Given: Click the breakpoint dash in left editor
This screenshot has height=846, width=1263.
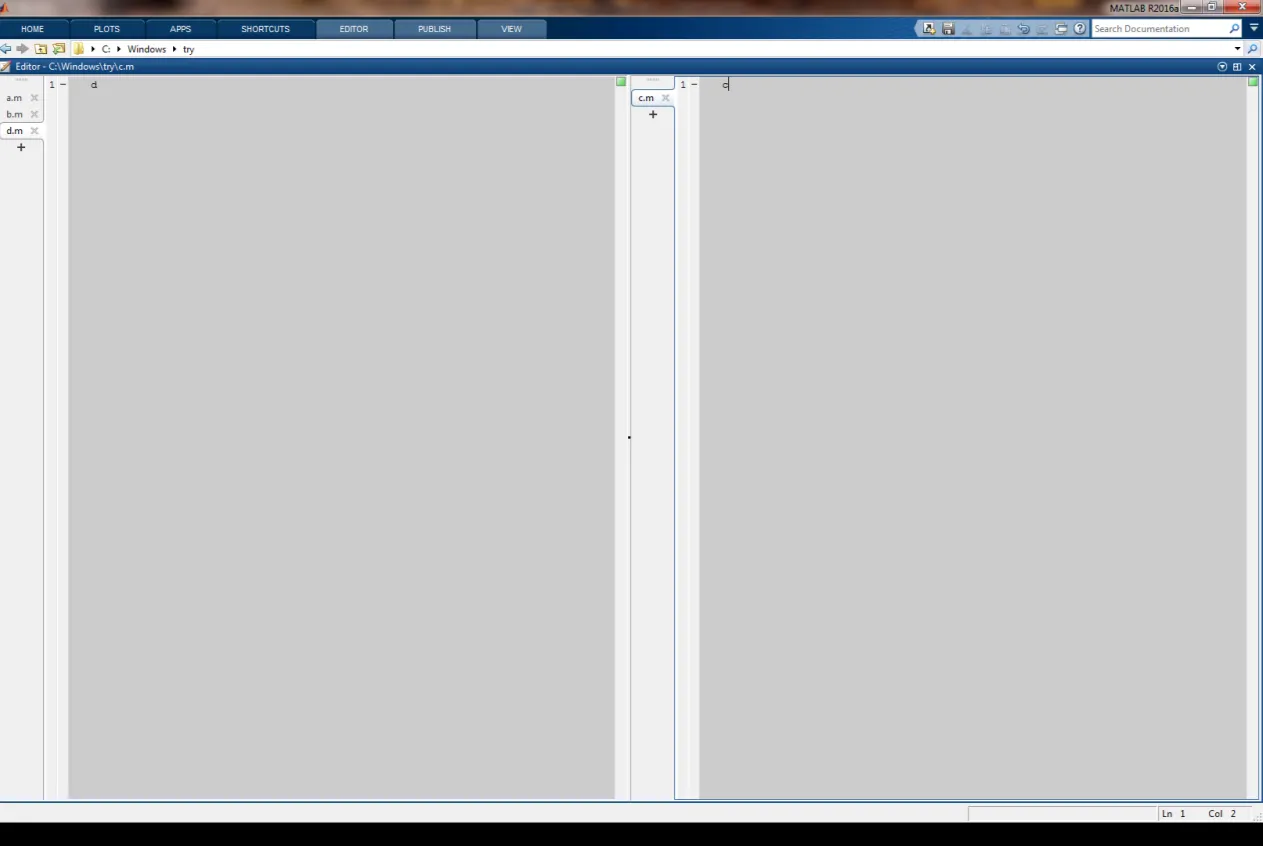Looking at the screenshot, I should click(63, 84).
